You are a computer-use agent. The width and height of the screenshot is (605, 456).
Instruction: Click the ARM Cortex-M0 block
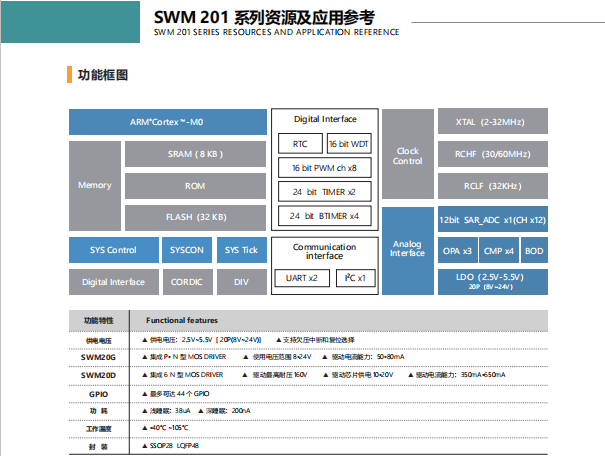[168, 122]
